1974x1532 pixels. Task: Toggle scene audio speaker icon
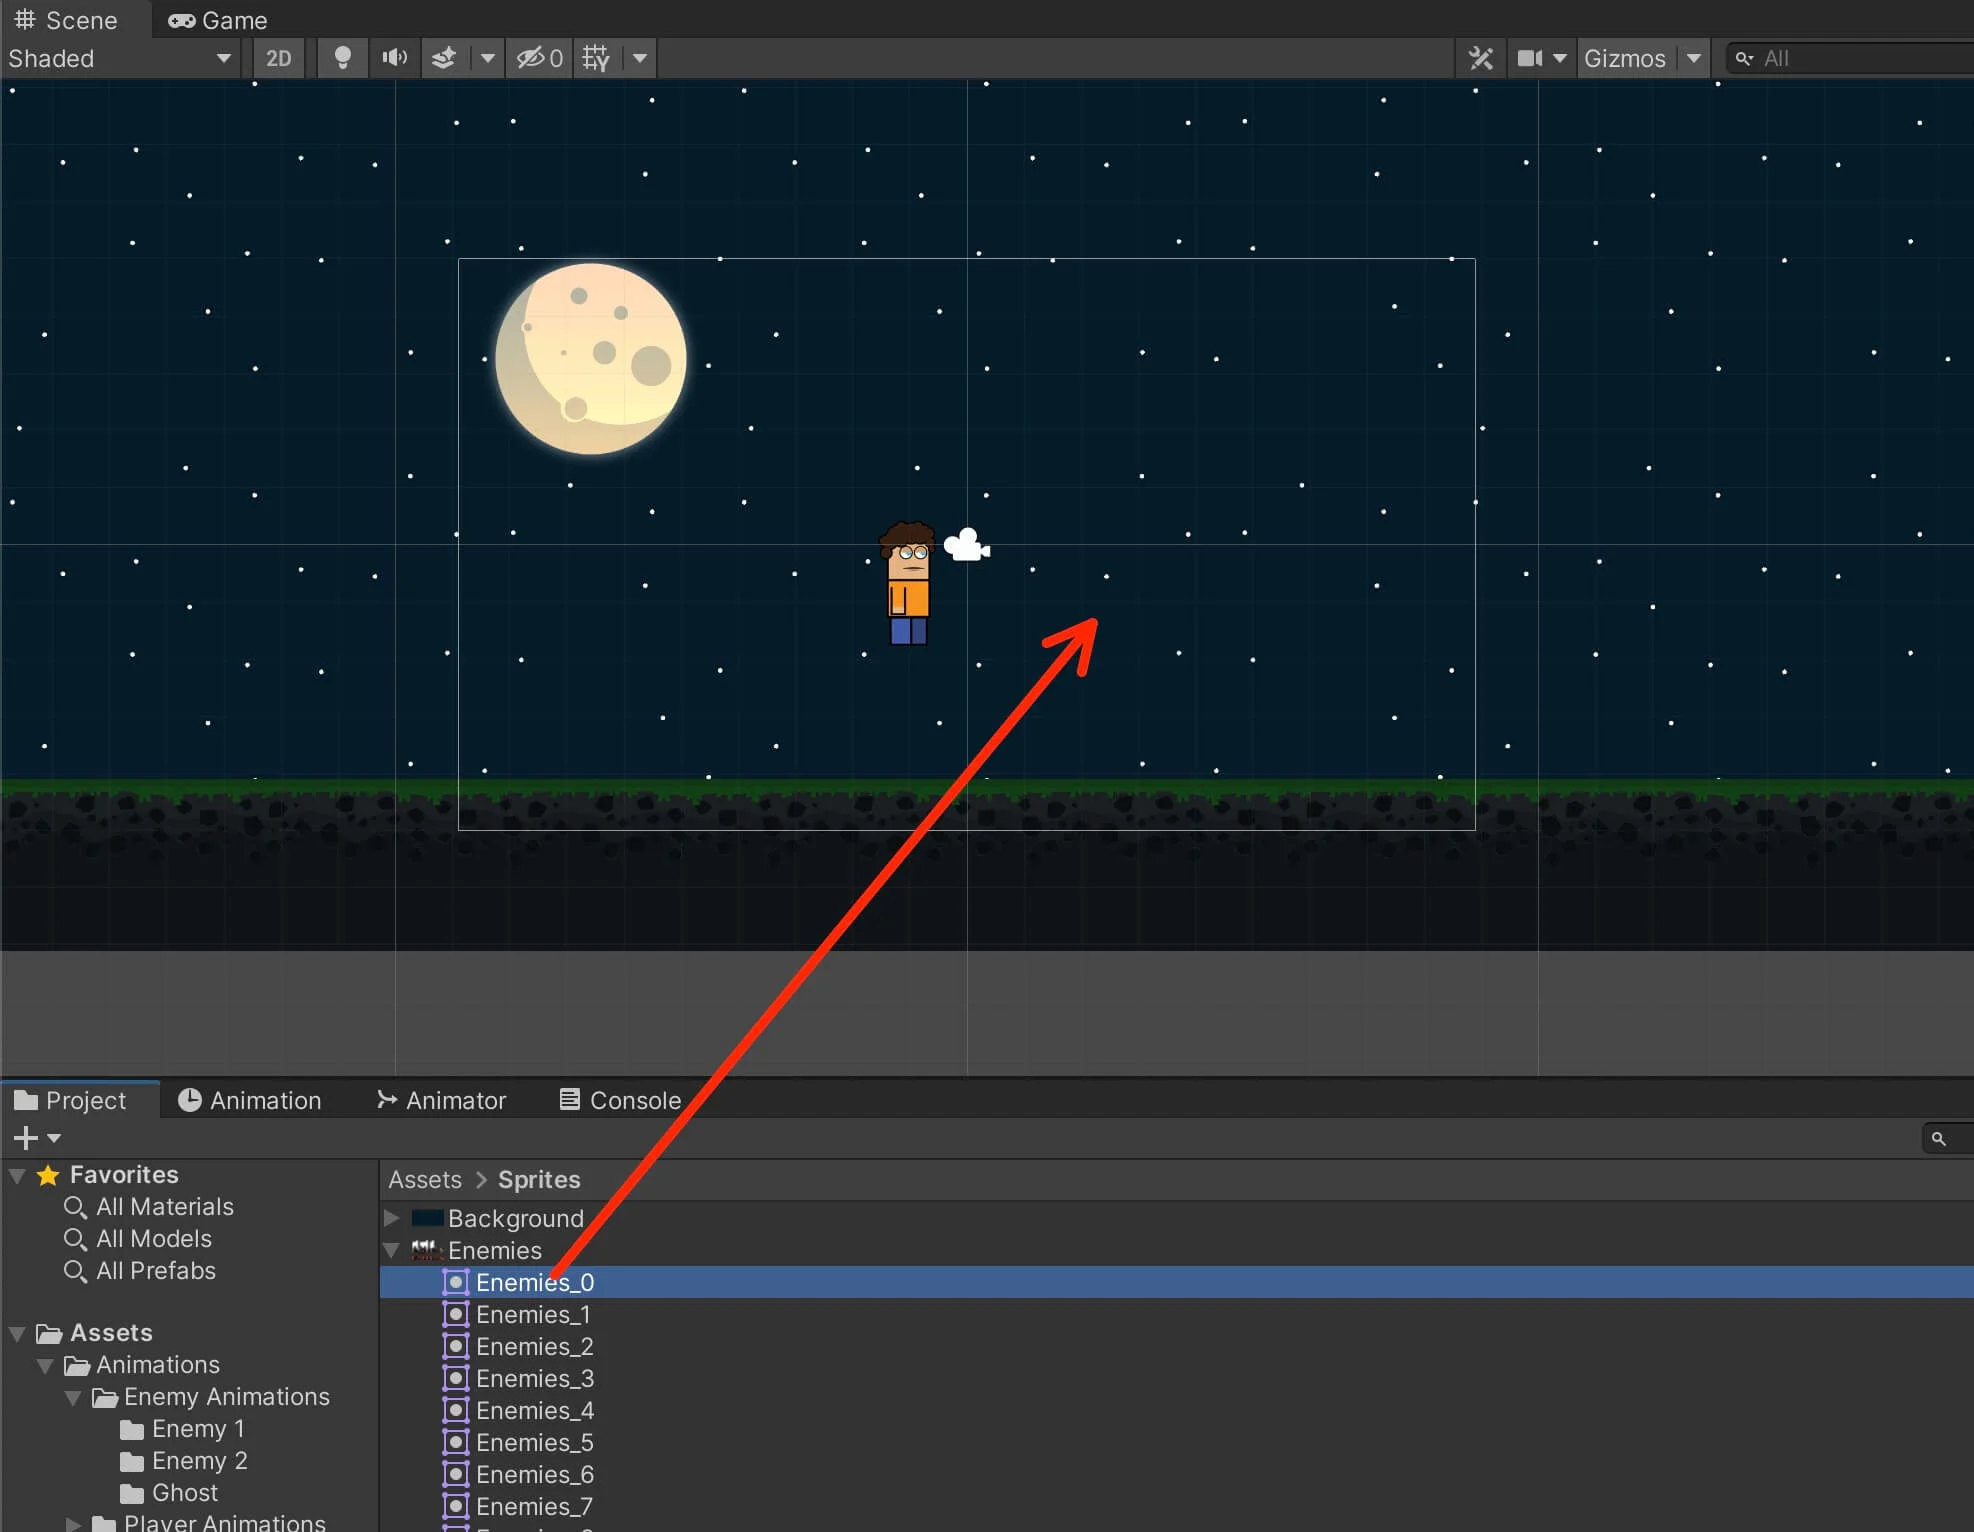point(394,58)
